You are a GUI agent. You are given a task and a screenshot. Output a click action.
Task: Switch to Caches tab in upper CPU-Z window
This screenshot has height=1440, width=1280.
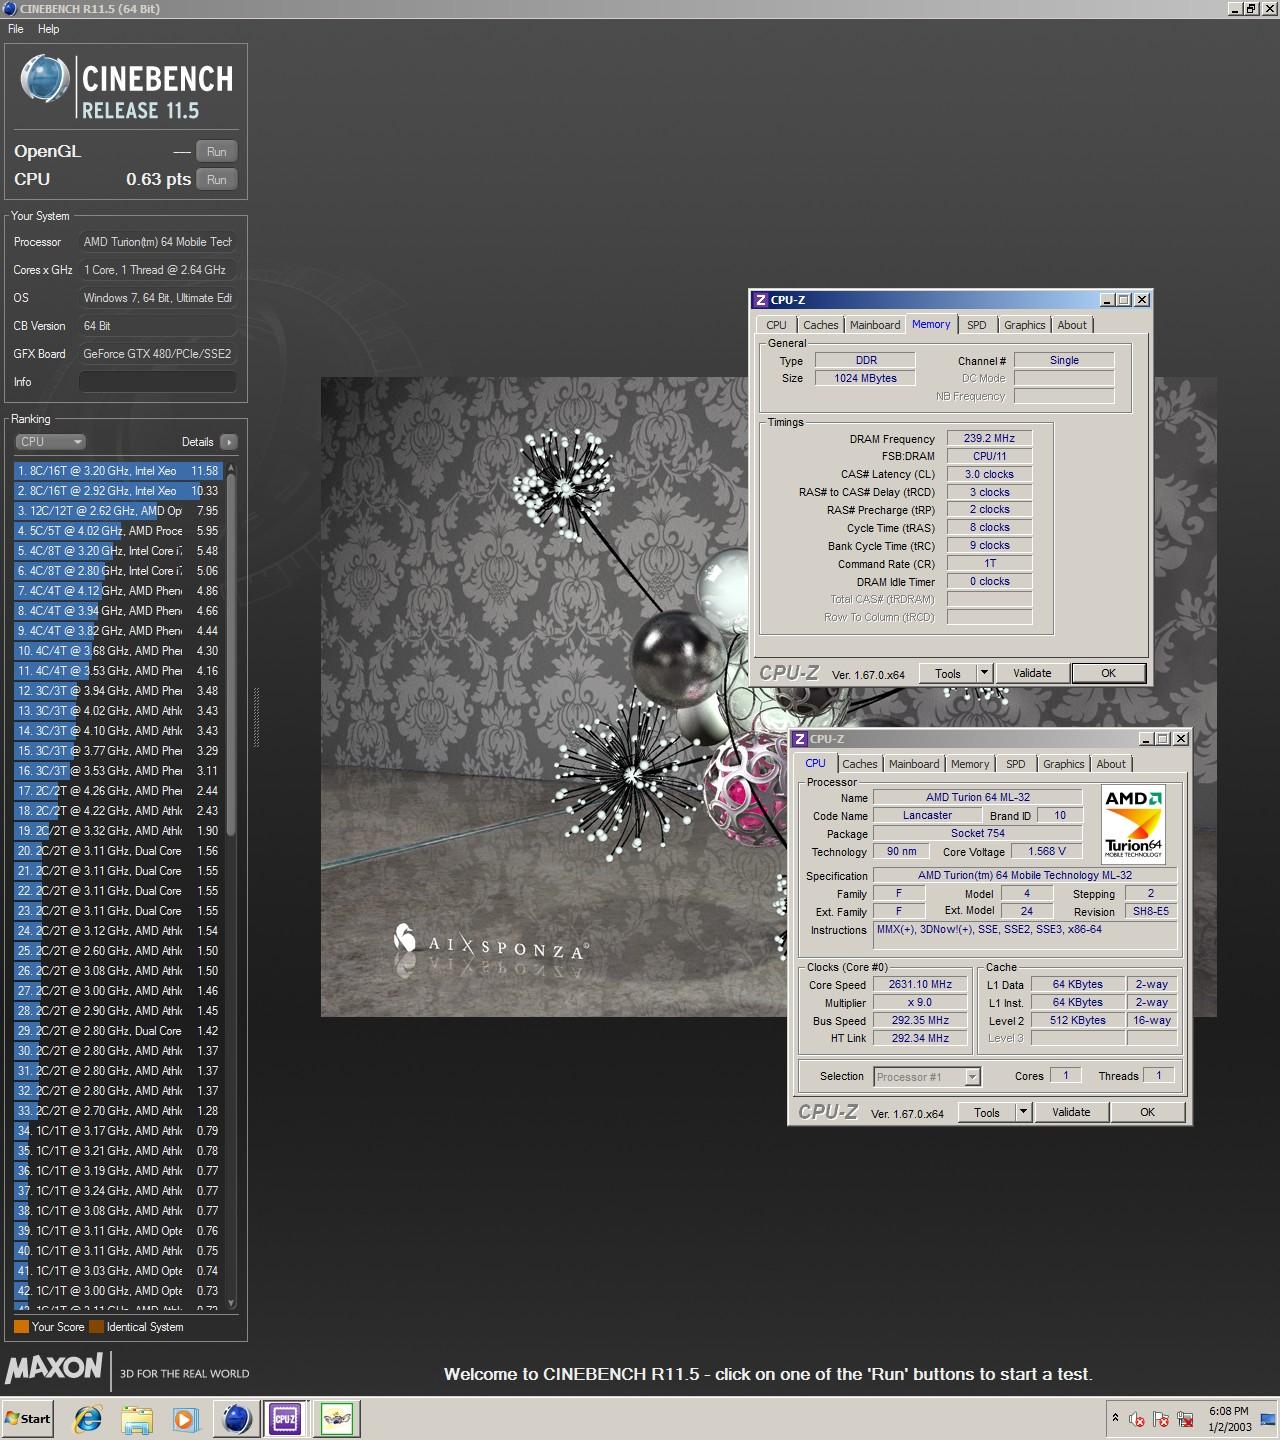click(x=820, y=325)
